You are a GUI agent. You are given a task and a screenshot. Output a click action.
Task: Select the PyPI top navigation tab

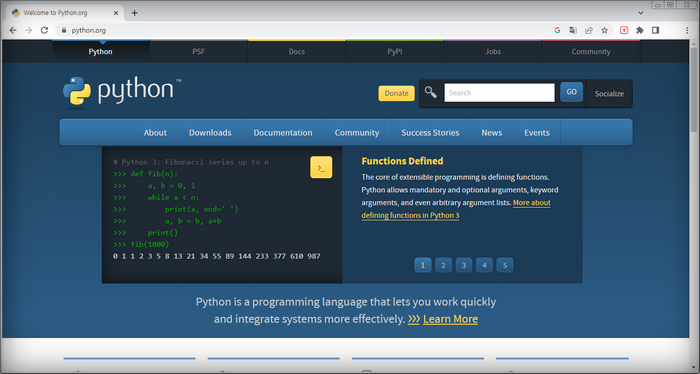[x=395, y=52]
